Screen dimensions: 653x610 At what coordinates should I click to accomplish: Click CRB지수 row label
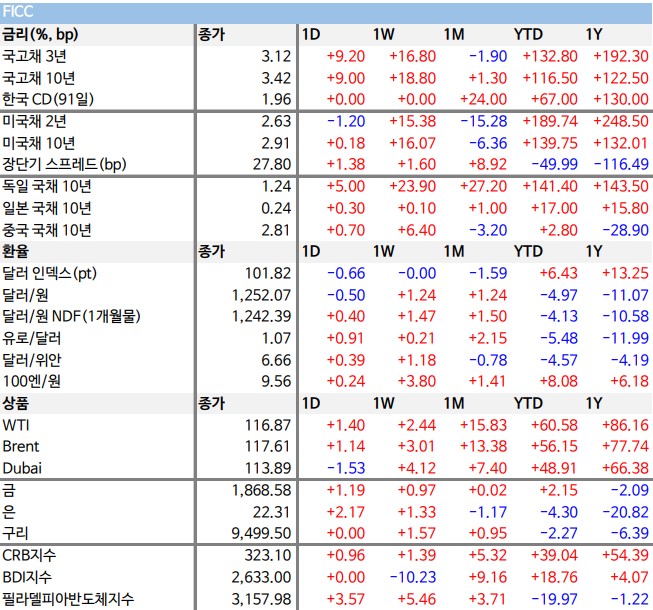pyautogui.click(x=29, y=555)
